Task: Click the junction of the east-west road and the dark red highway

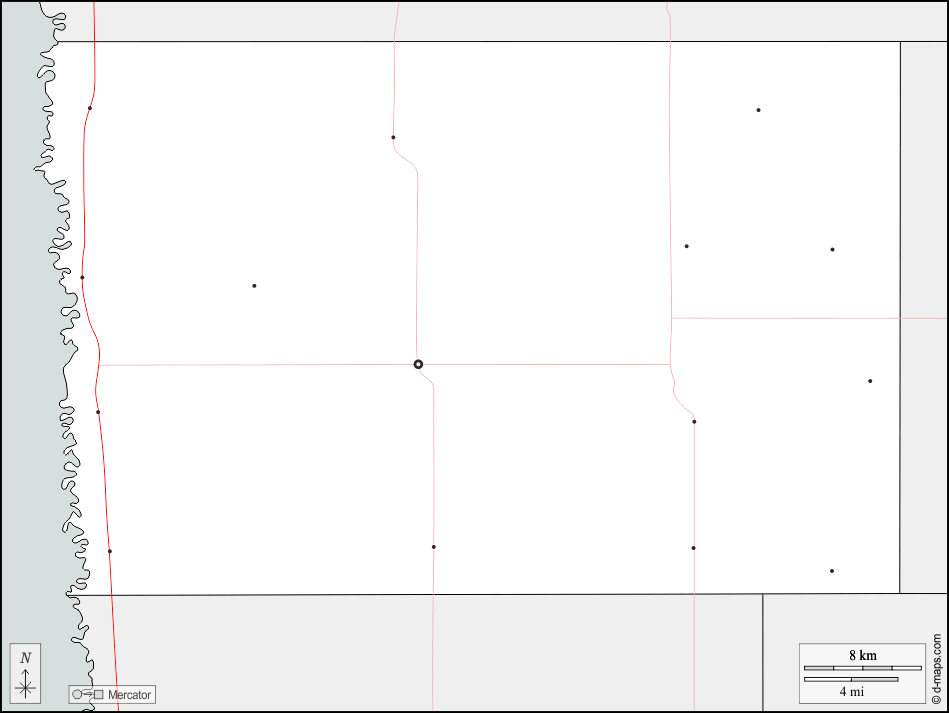Action: point(99,365)
